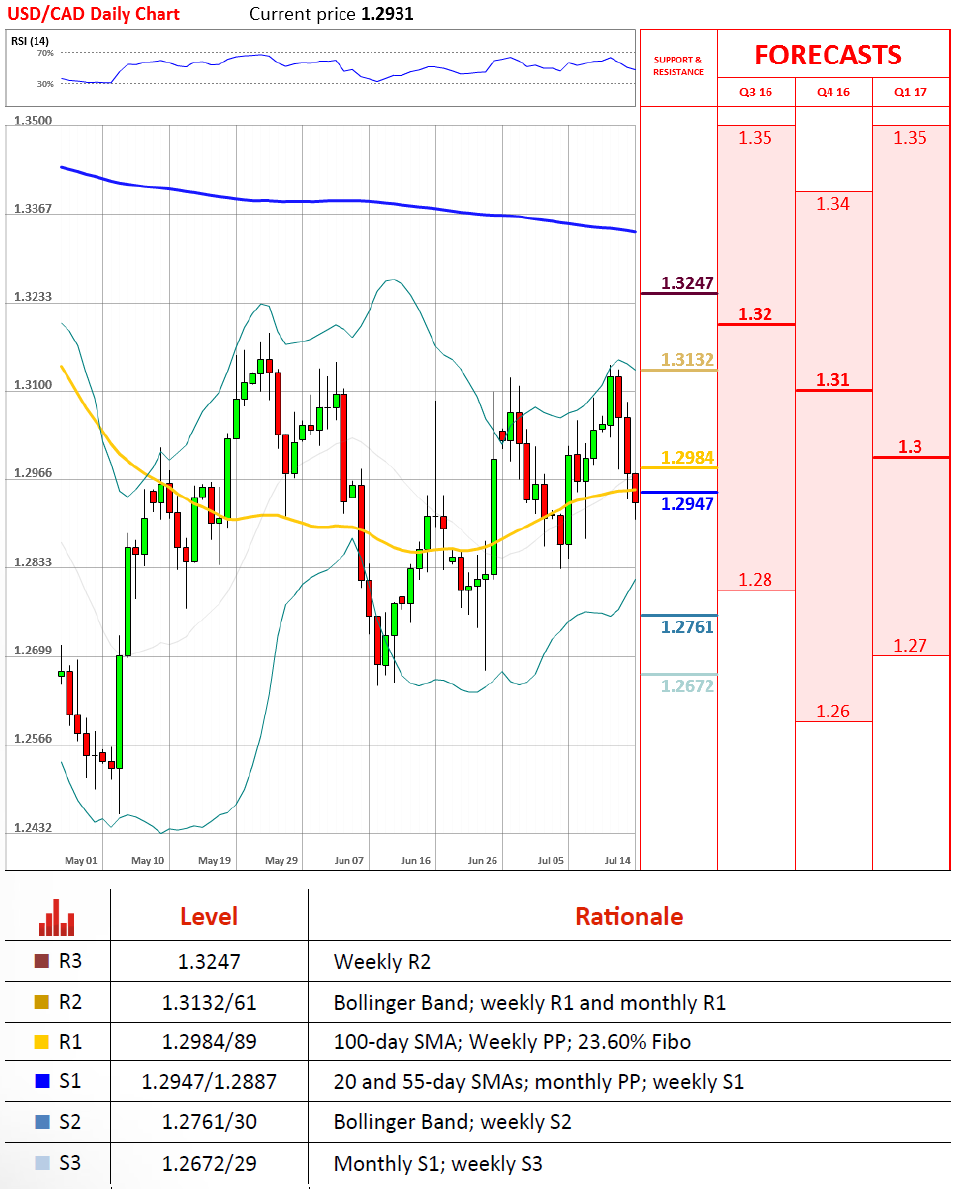Image resolution: width=964 pixels, height=1189 pixels.
Task: Select the Level column header
Action: pyautogui.click(x=208, y=916)
